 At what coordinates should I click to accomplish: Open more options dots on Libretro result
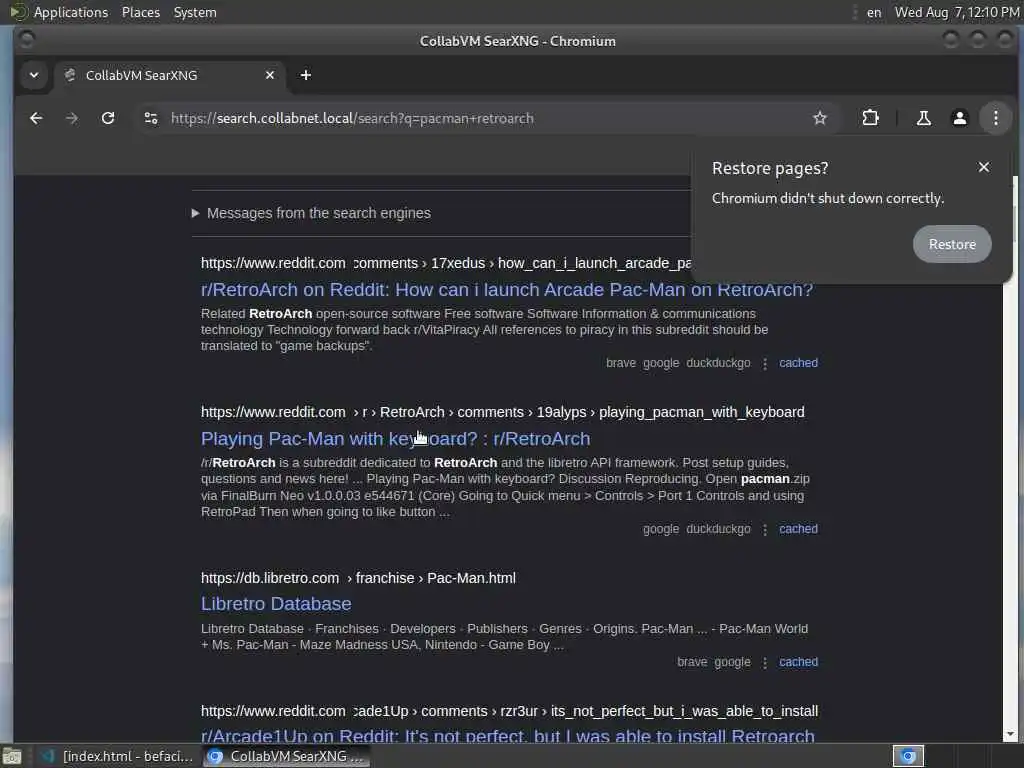coord(765,663)
